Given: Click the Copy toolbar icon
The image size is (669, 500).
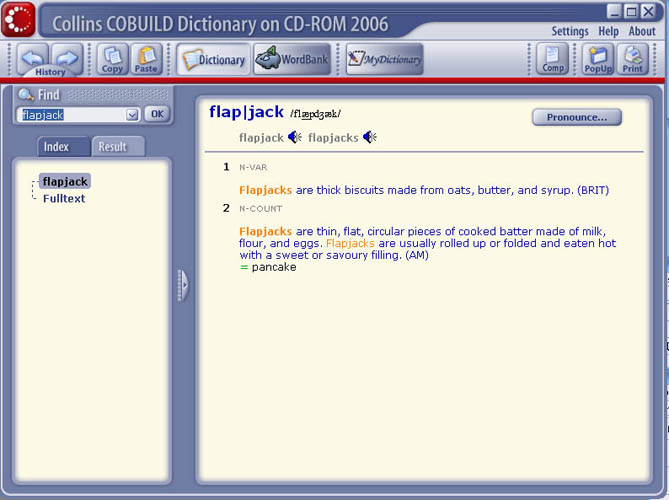Looking at the screenshot, I should point(113,59).
